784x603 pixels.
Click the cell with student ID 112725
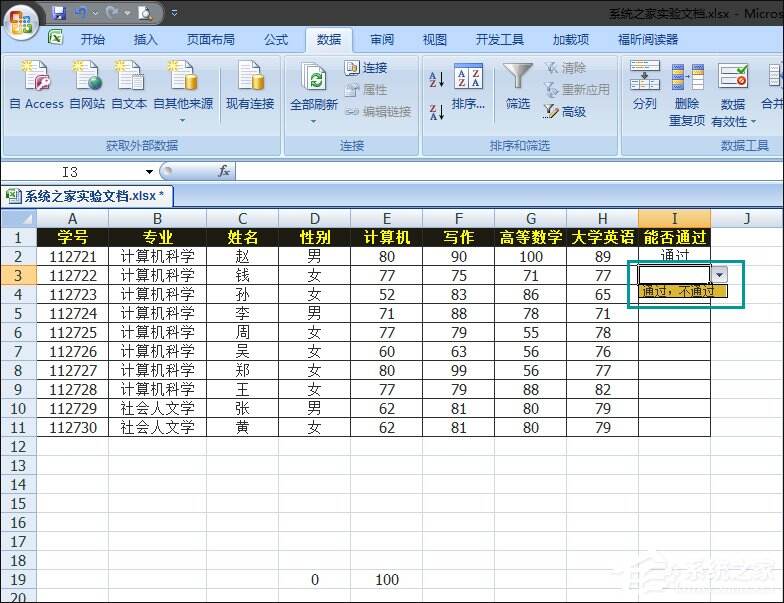72,332
